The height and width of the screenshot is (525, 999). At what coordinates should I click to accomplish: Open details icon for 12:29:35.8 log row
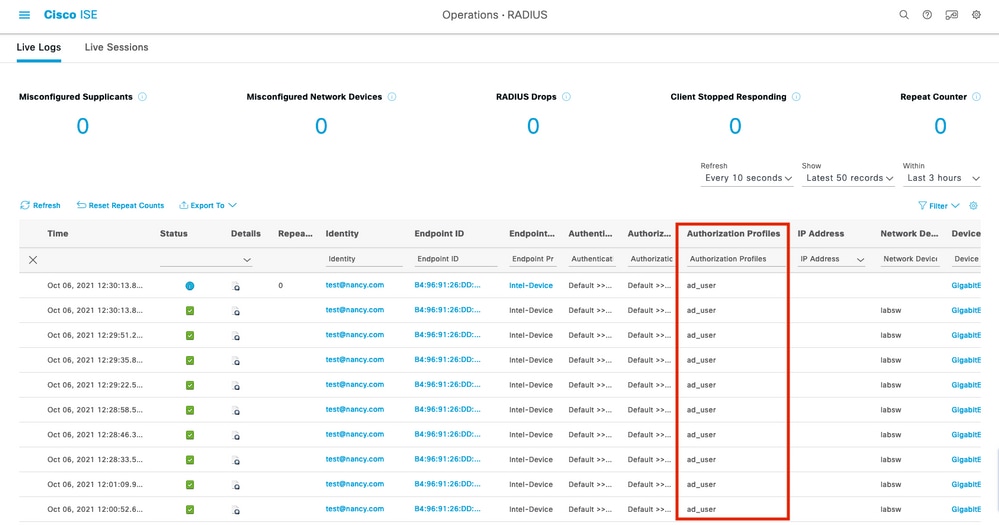click(x=236, y=361)
